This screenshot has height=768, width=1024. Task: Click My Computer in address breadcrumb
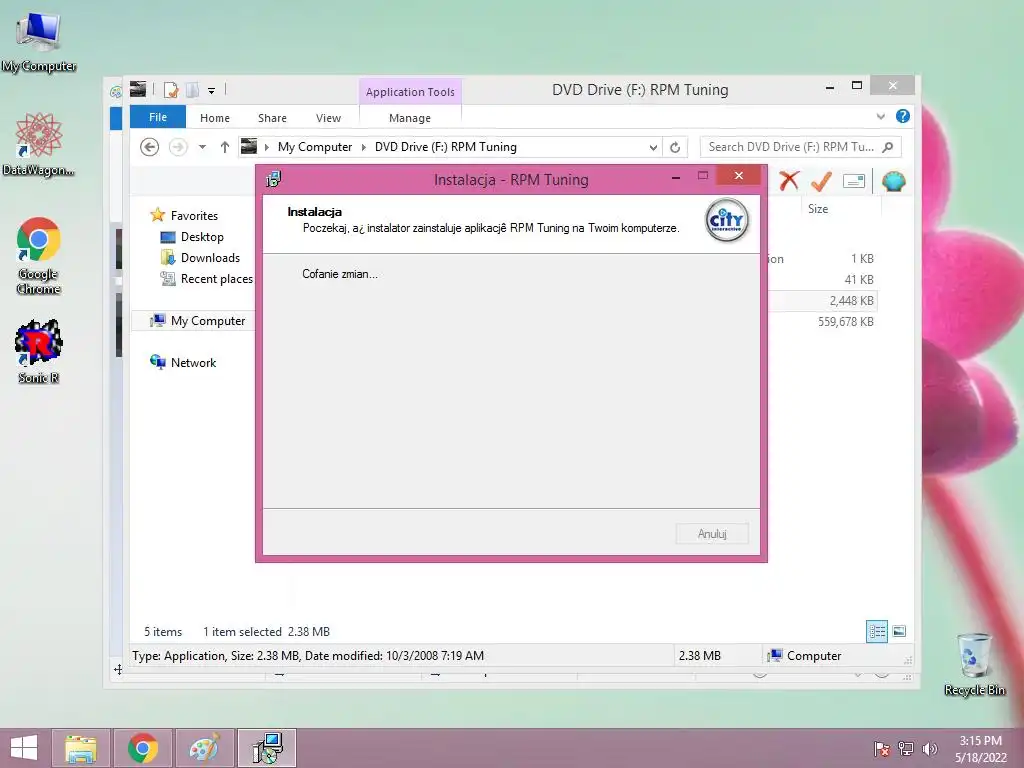[x=315, y=147]
